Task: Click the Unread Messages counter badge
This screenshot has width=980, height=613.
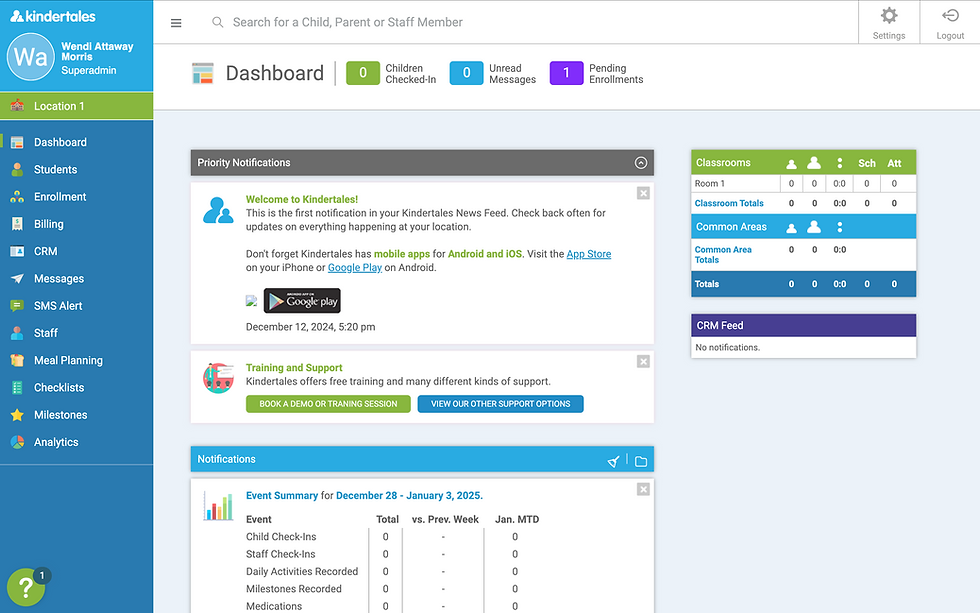Action: coord(466,73)
